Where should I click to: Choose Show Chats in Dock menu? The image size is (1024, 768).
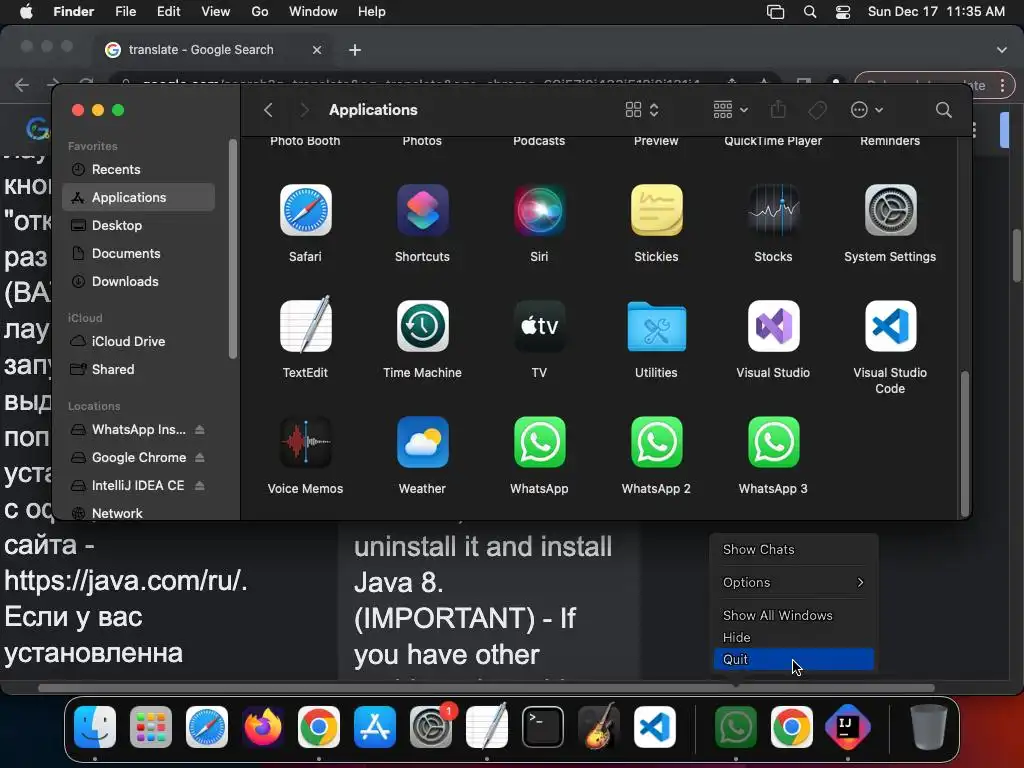click(x=793, y=550)
